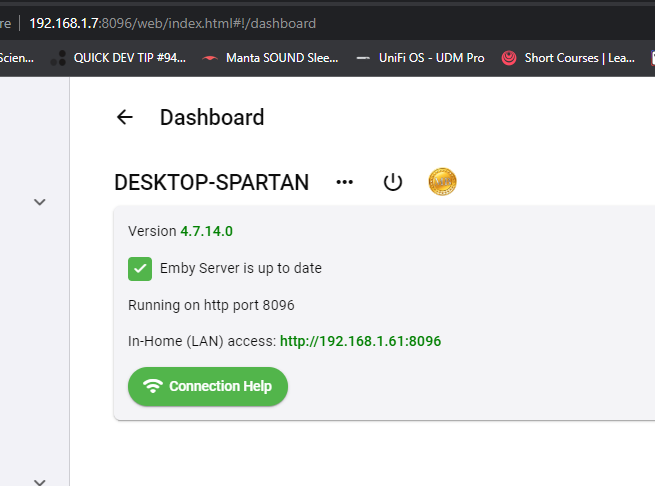Screen dimensions: 655x486
Task: Open the UniFi OS - UDM Pro bookmark
Action: click(x=420, y=58)
